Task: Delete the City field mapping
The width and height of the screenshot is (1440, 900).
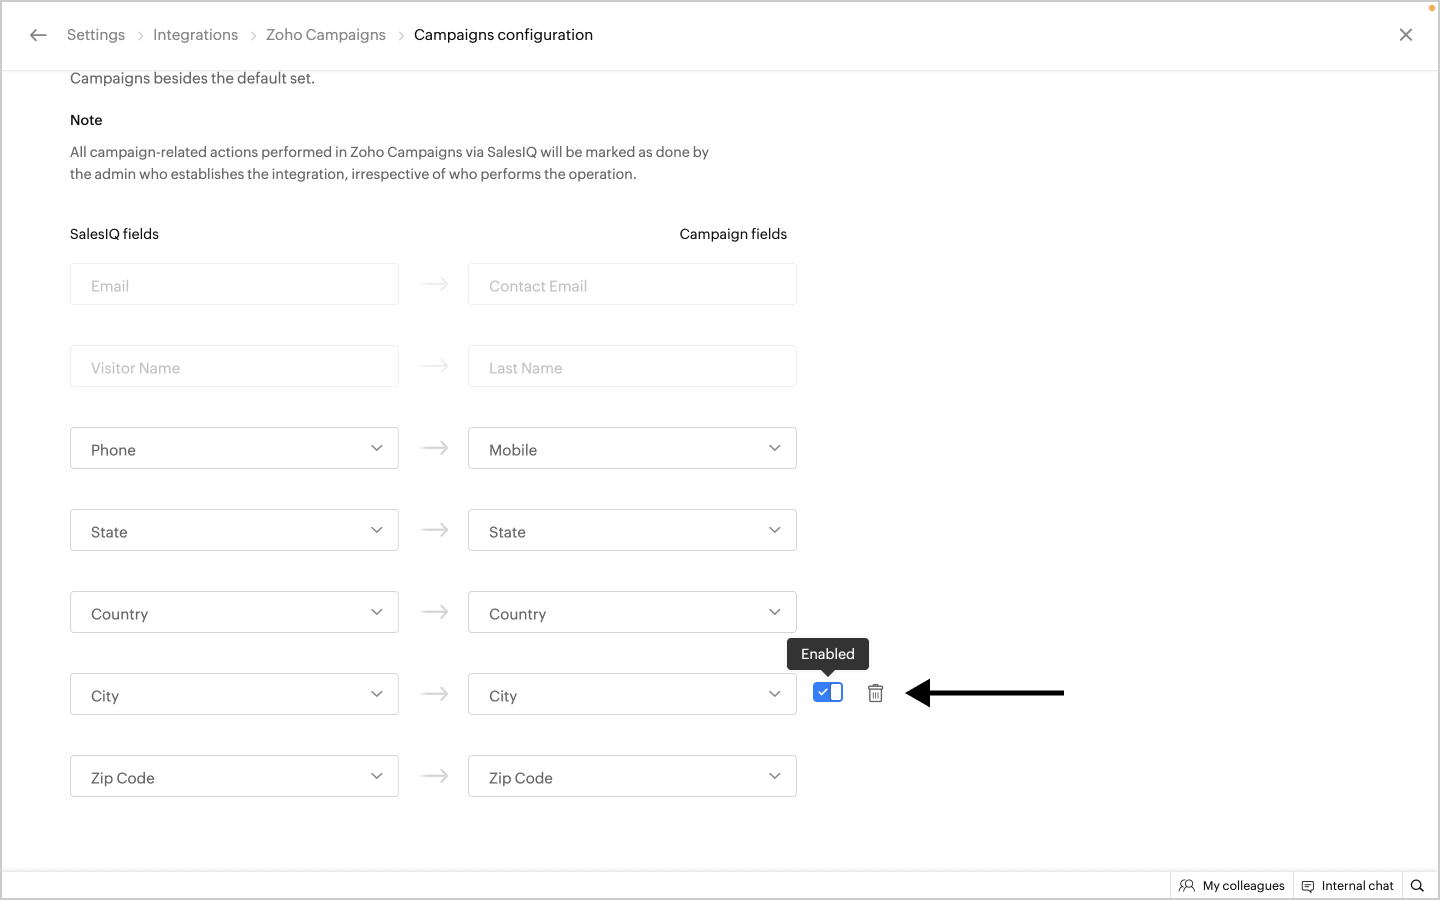Action: pyautogui.click(x=875, y=693)
